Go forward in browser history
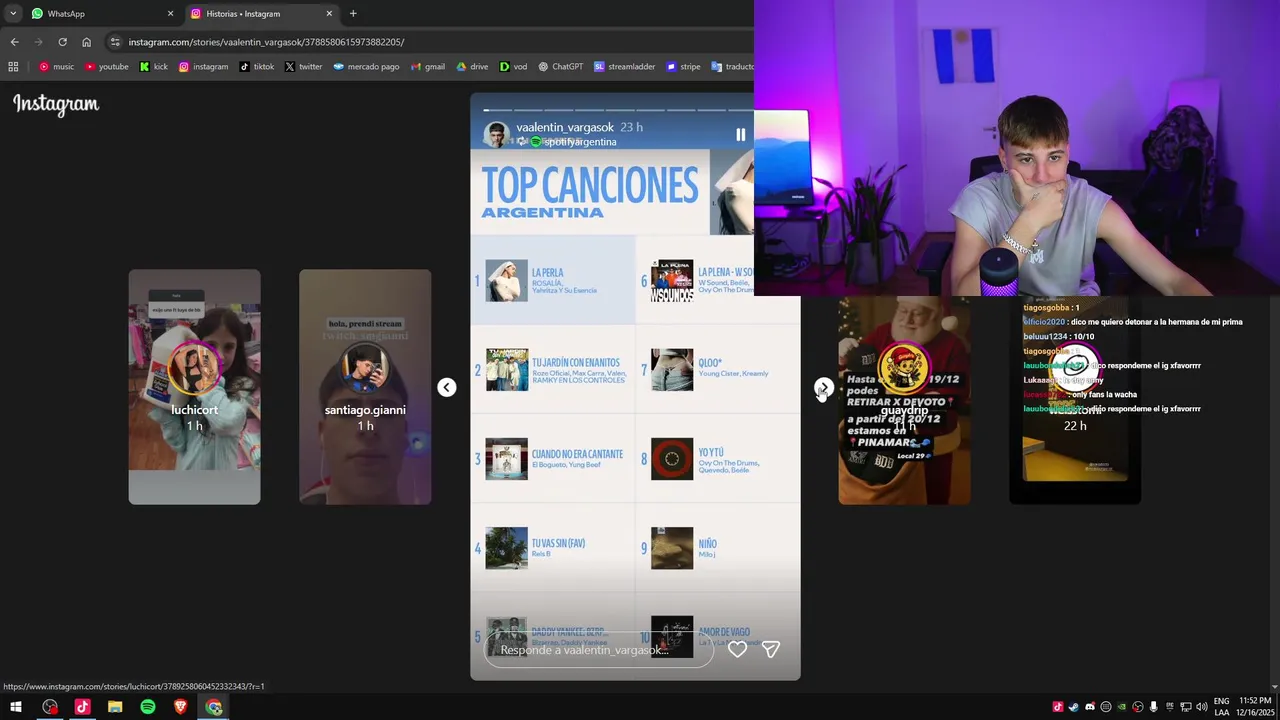Screen dimensions: 1280x720 [38, 42]
